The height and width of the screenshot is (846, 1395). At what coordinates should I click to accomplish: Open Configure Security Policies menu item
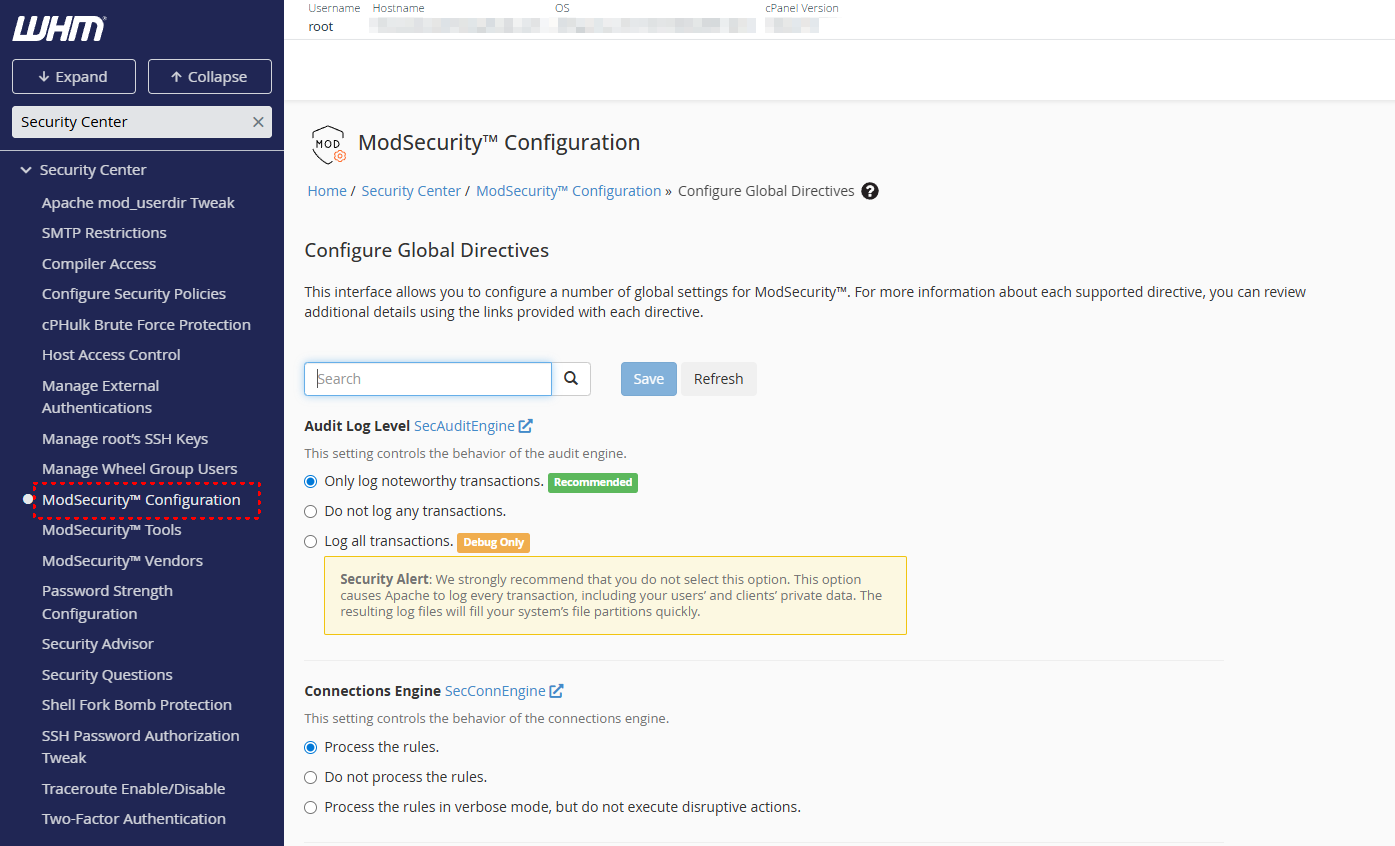point(134,294)
